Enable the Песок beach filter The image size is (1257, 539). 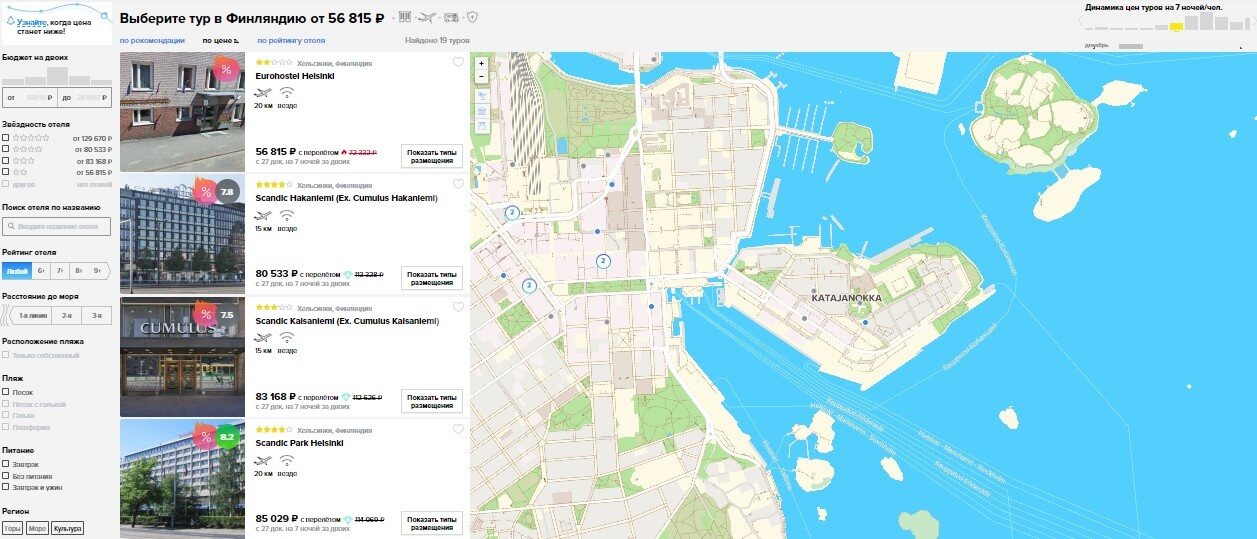coord(6,392)
